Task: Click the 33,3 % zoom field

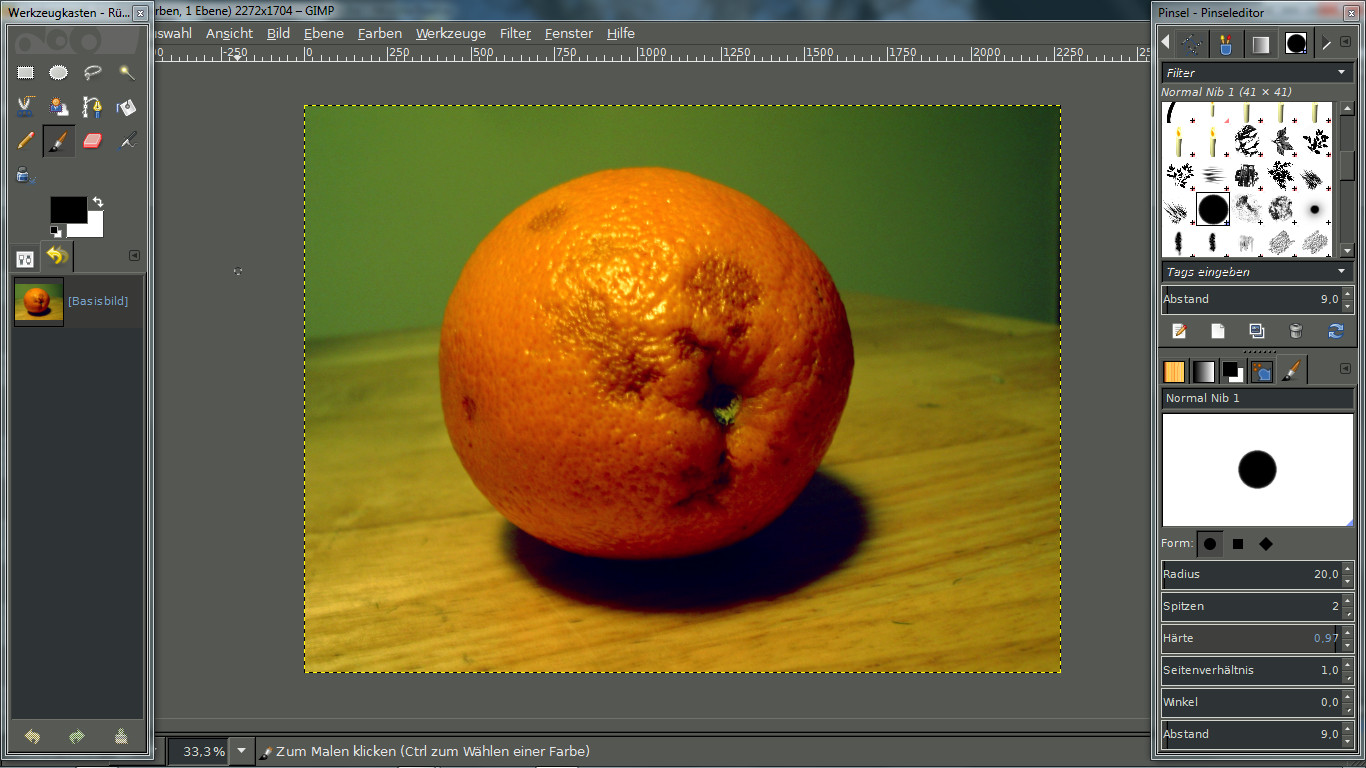Action: tap(198, 751)
